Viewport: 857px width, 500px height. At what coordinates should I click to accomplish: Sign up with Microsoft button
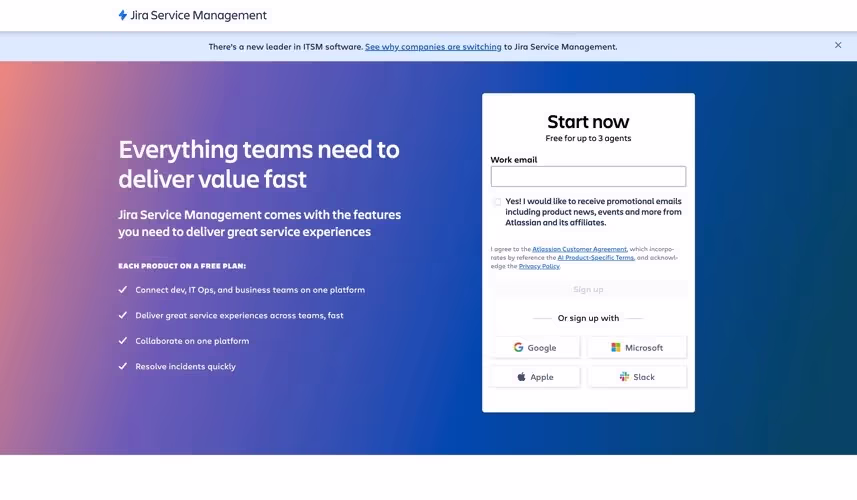[x=637, y=348]
